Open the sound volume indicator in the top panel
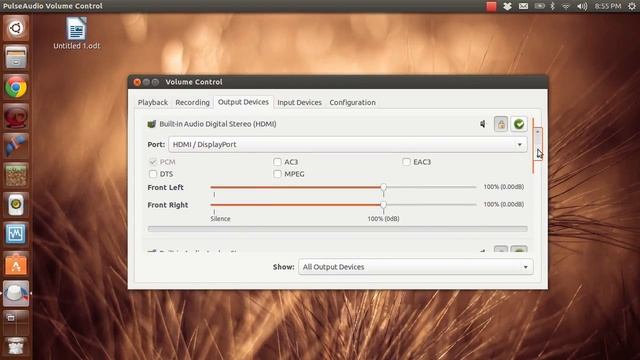 point(582,6)
